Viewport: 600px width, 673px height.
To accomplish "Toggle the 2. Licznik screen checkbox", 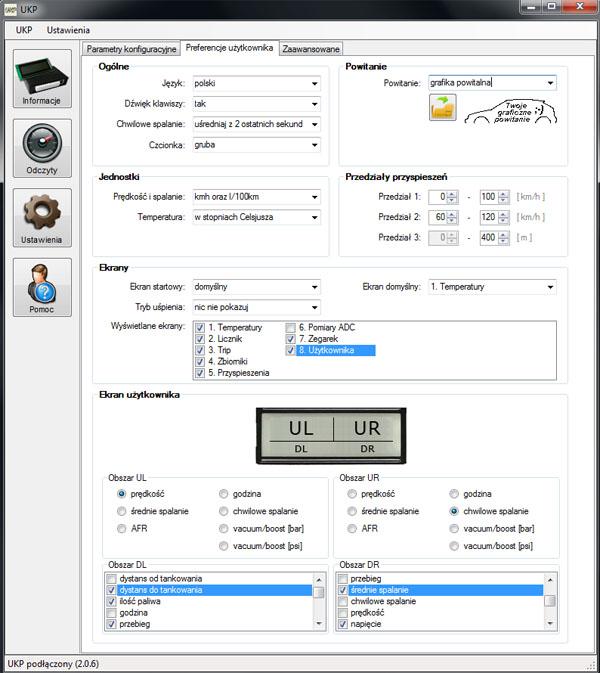I will tap(200, 339).
